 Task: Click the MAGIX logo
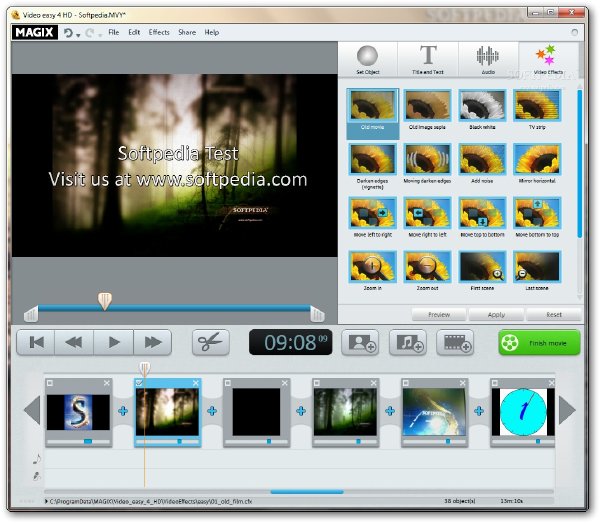coord(34,33)
